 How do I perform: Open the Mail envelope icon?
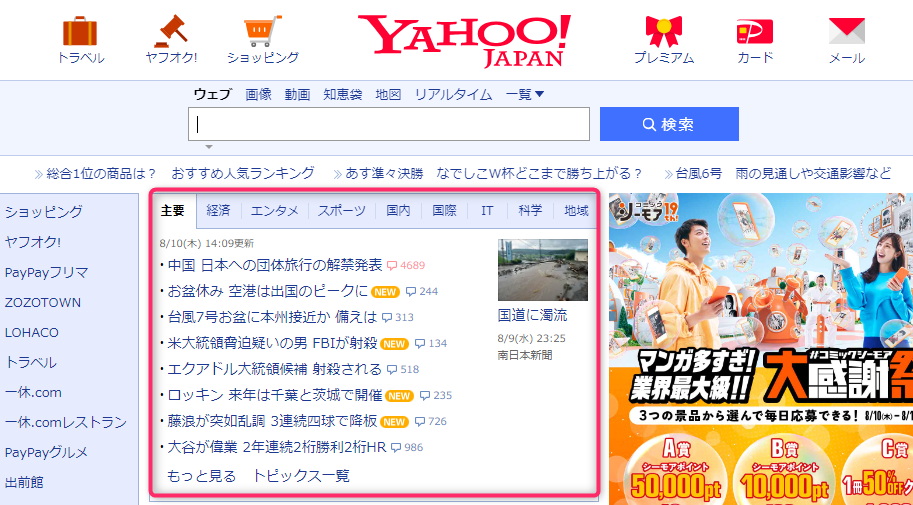coord(846,32)
